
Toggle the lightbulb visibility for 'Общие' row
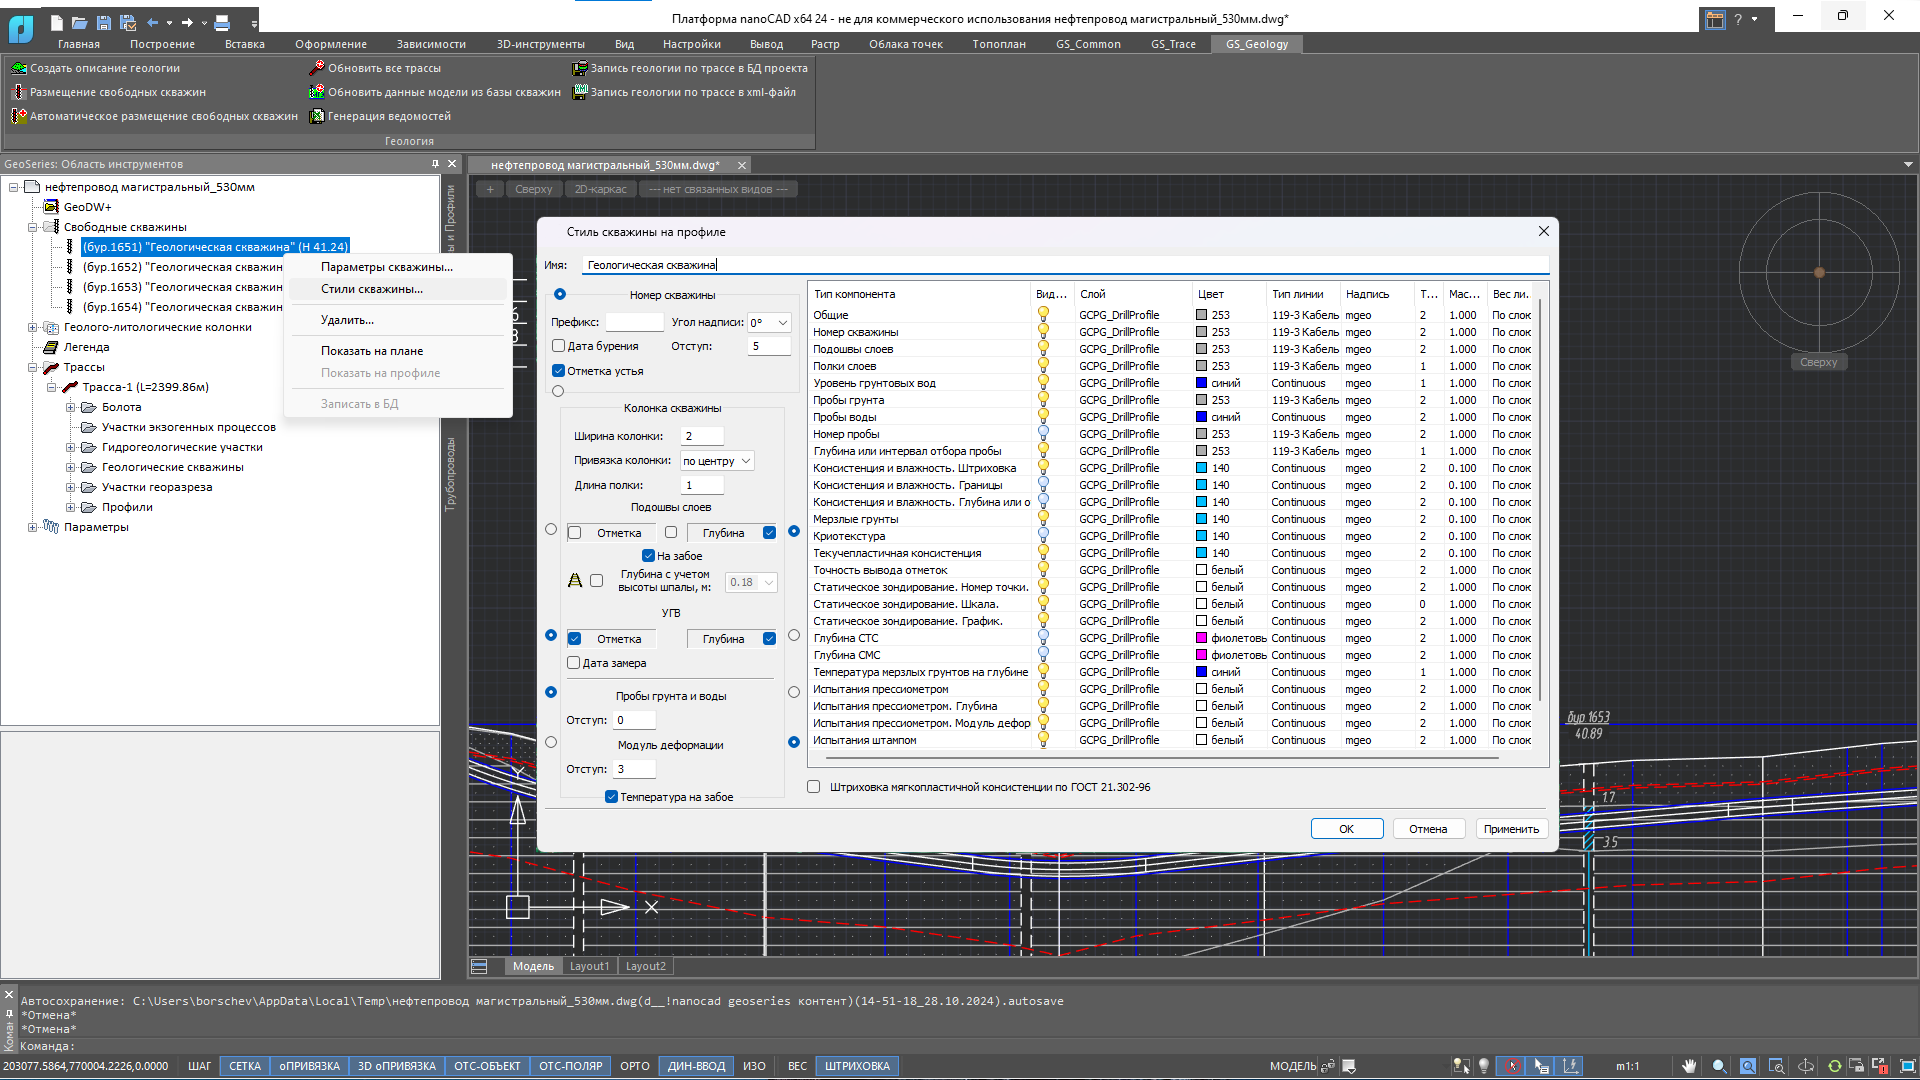tap(1043, 315)
